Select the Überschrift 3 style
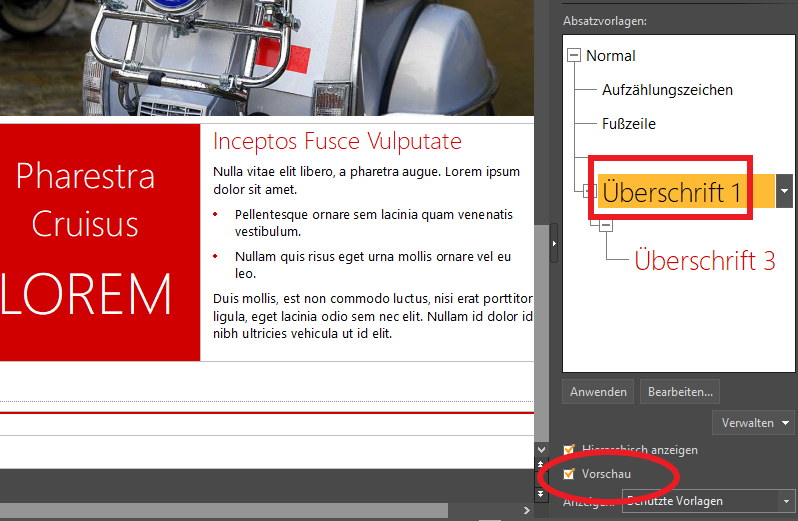Viewport: 798px width, 521px height. 704,260
